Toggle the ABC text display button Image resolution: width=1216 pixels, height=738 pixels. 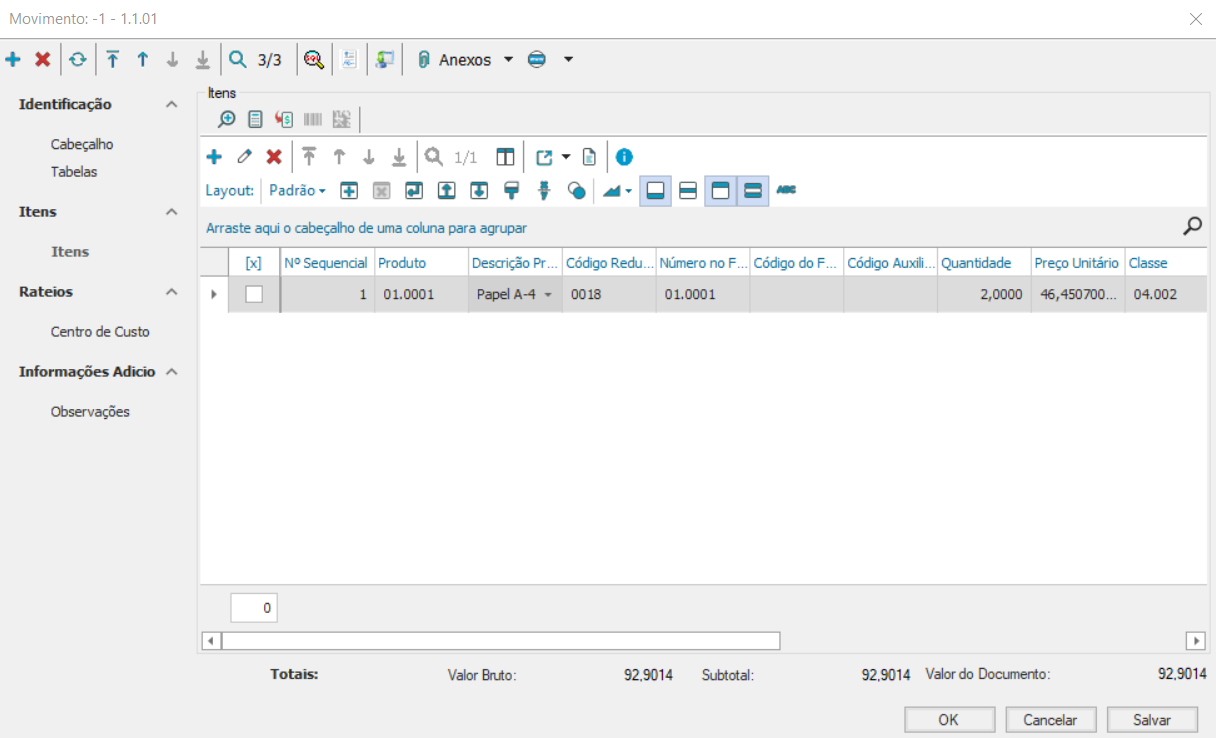786,190
